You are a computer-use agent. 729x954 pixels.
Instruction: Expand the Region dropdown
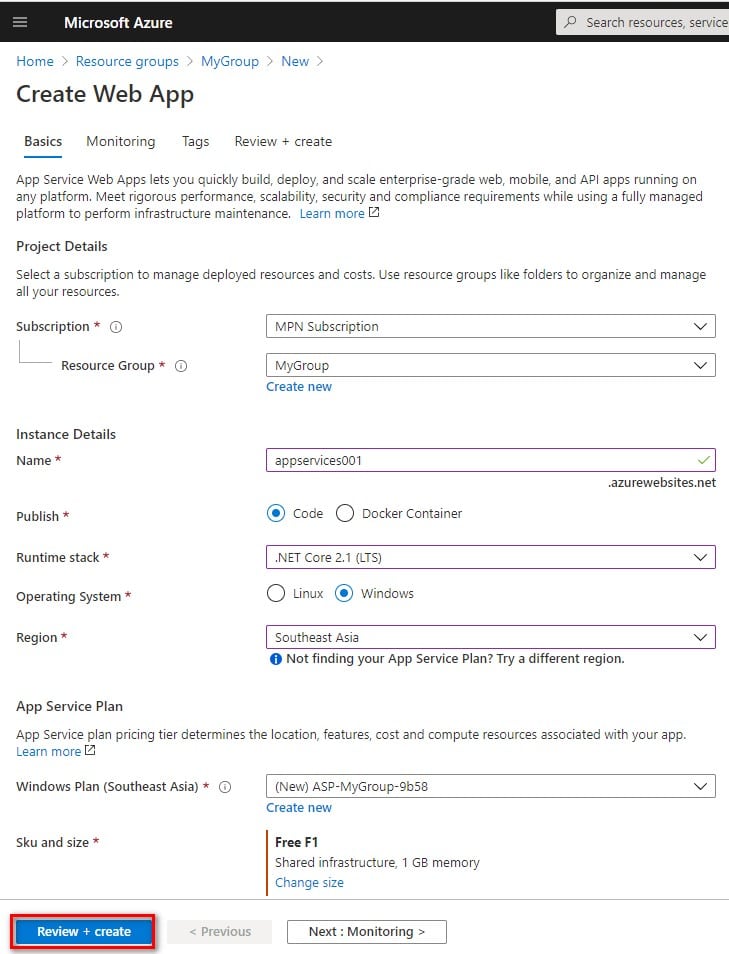click(490, 637)
